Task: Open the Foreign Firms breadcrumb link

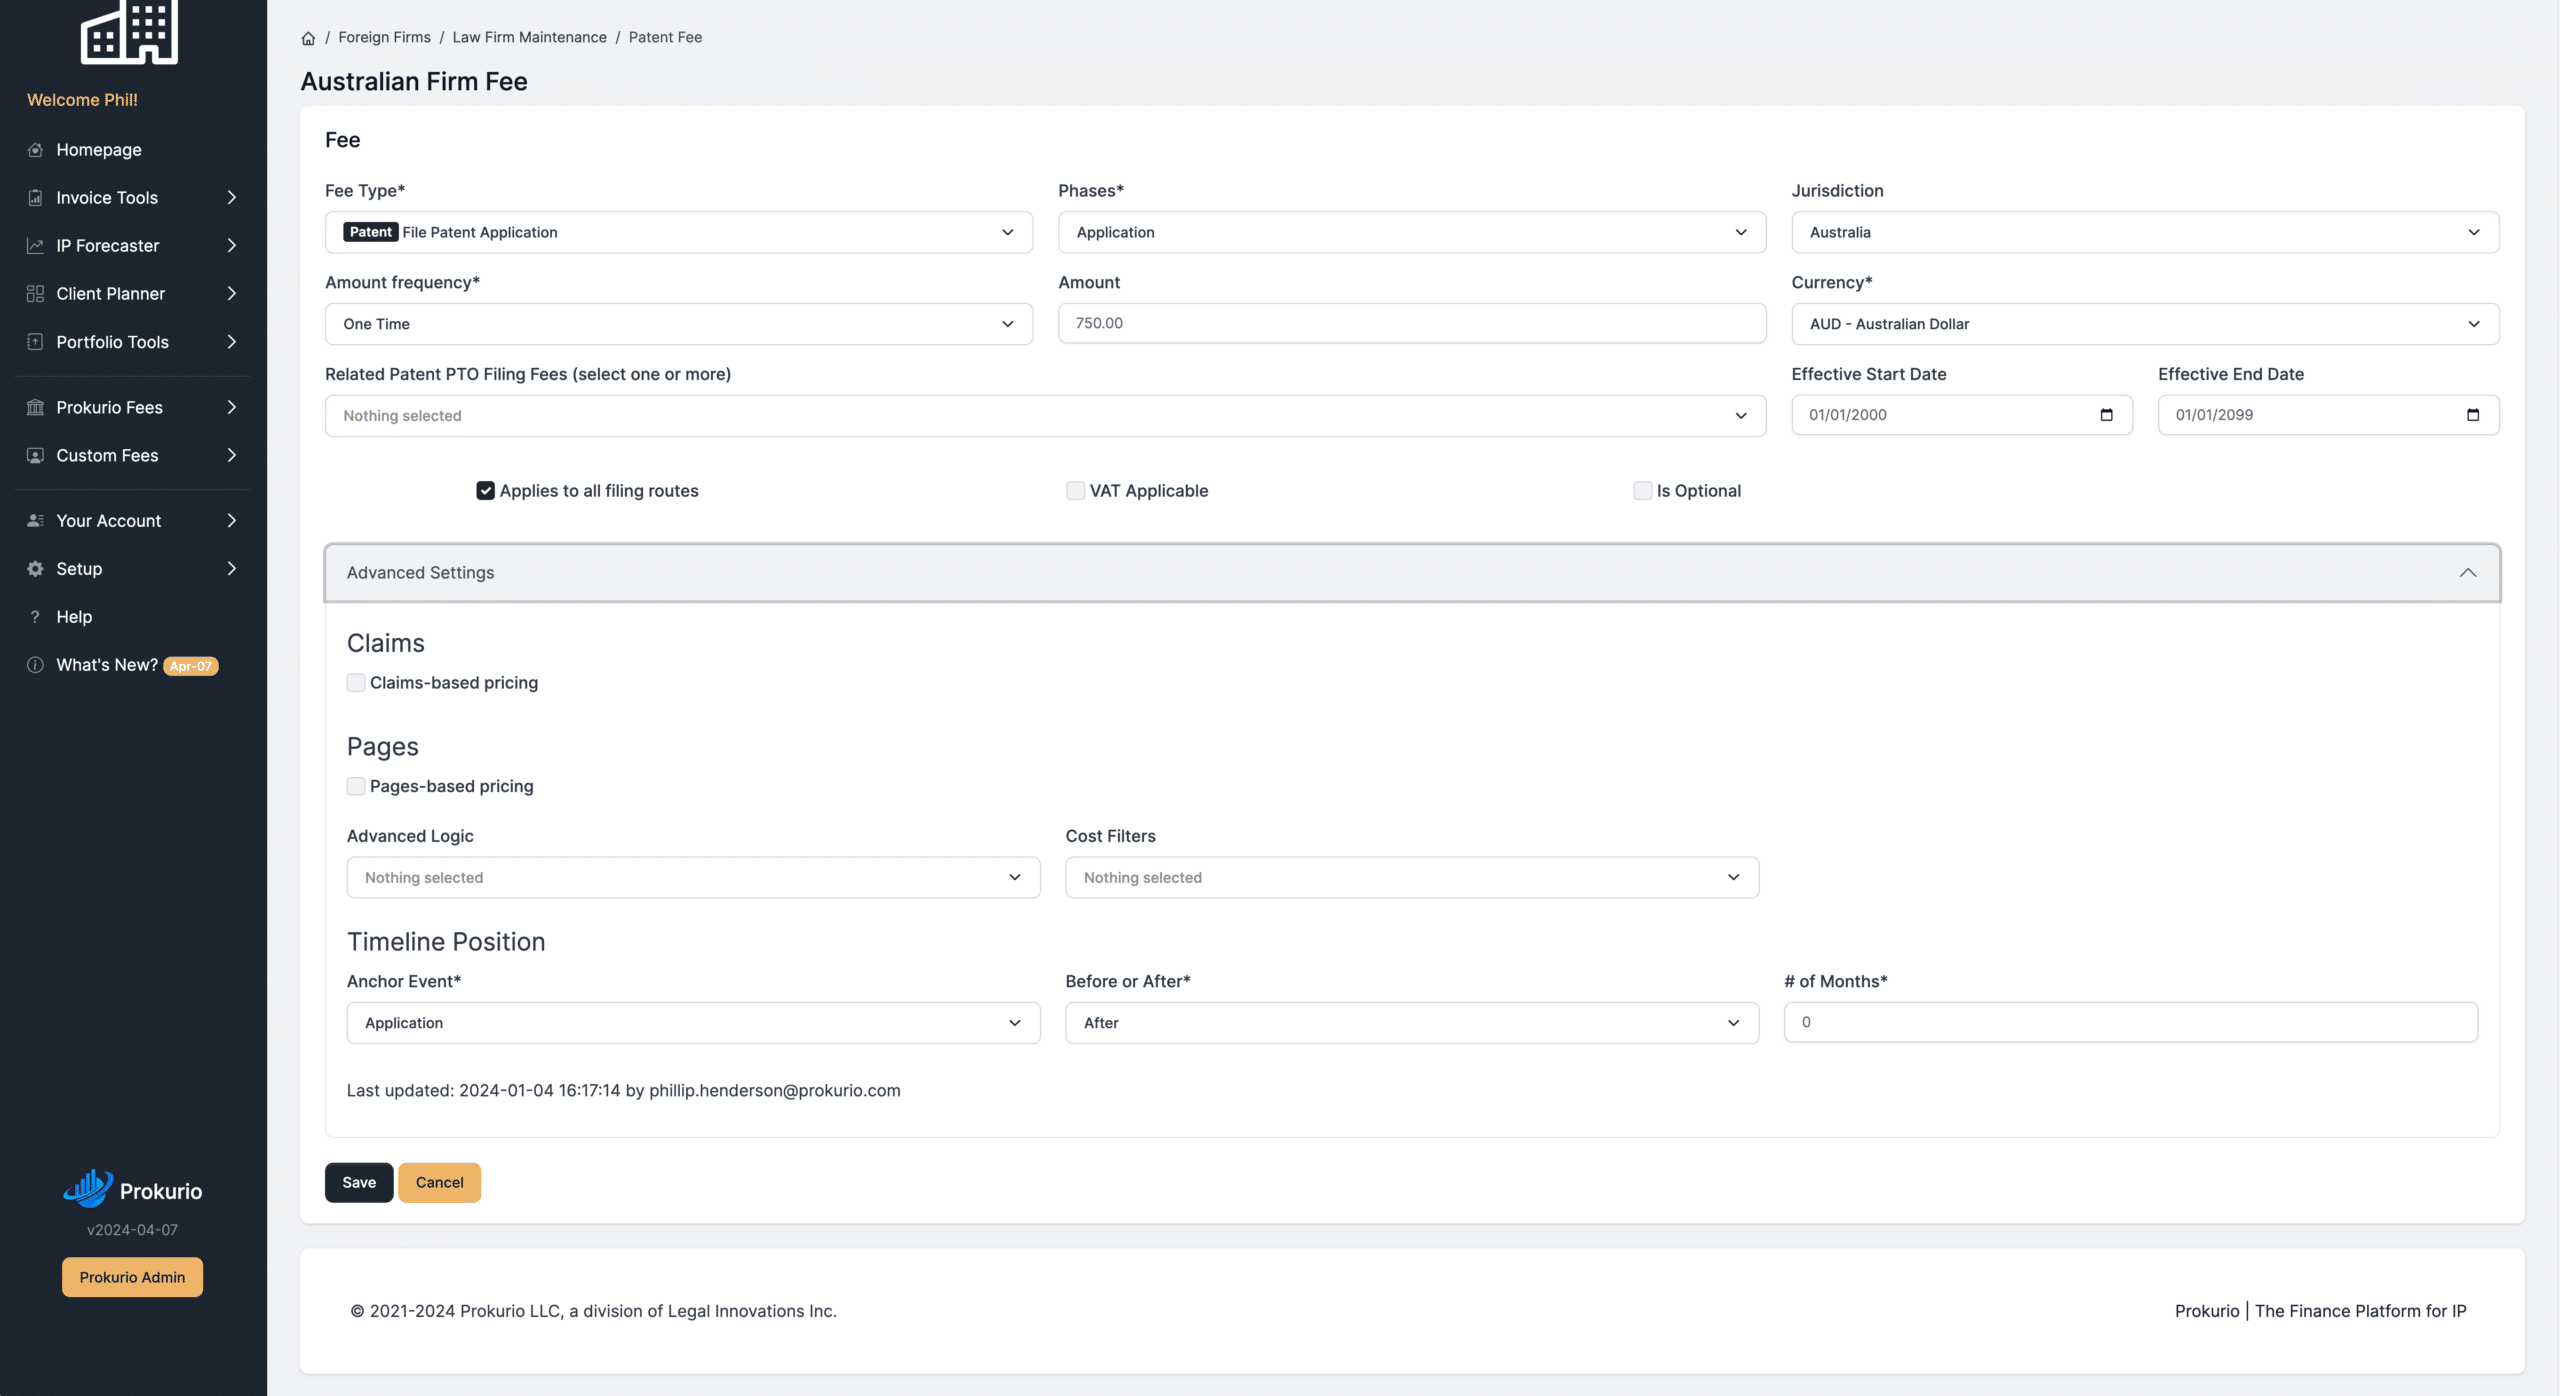Action: pos(384,37)
